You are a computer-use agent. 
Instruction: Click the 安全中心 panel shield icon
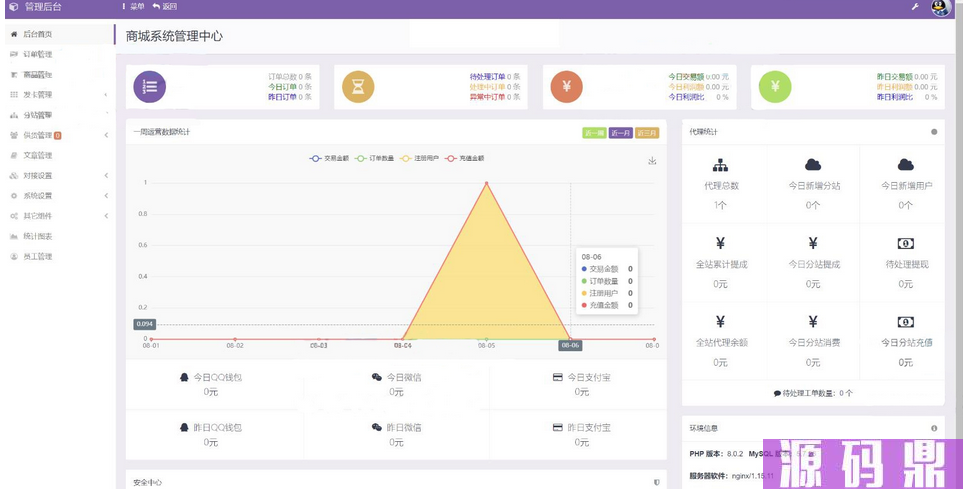[x=657, y=483]
